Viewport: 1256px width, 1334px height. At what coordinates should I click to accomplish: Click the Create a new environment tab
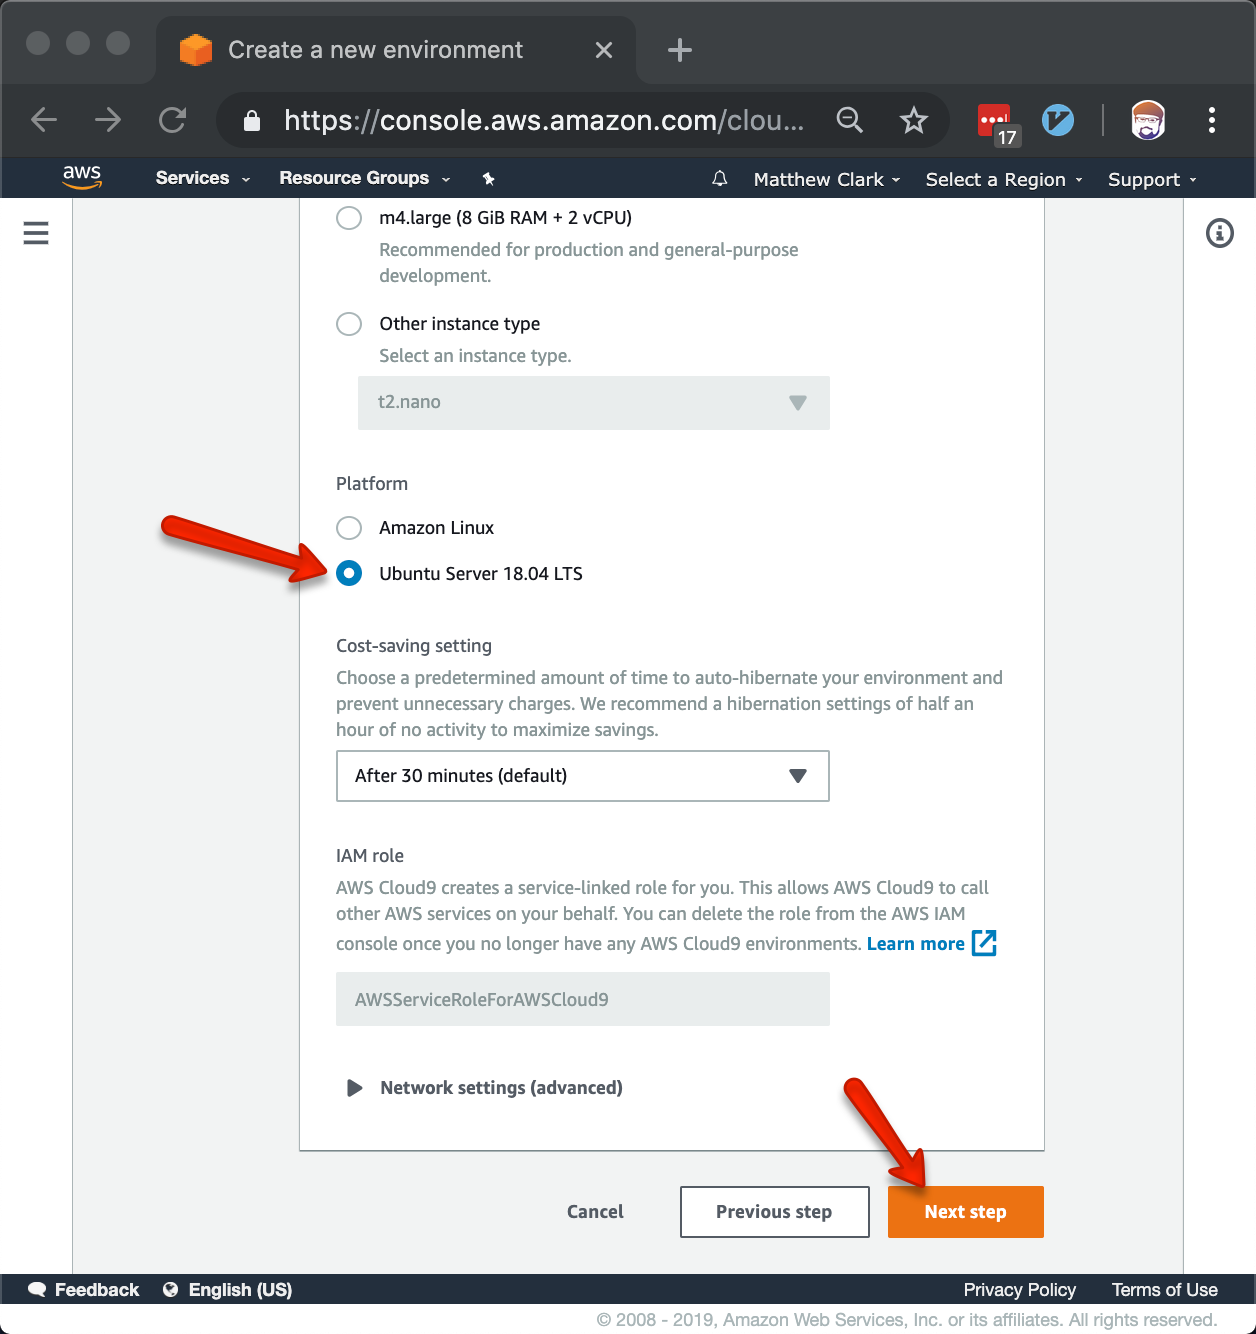[396, 50]
